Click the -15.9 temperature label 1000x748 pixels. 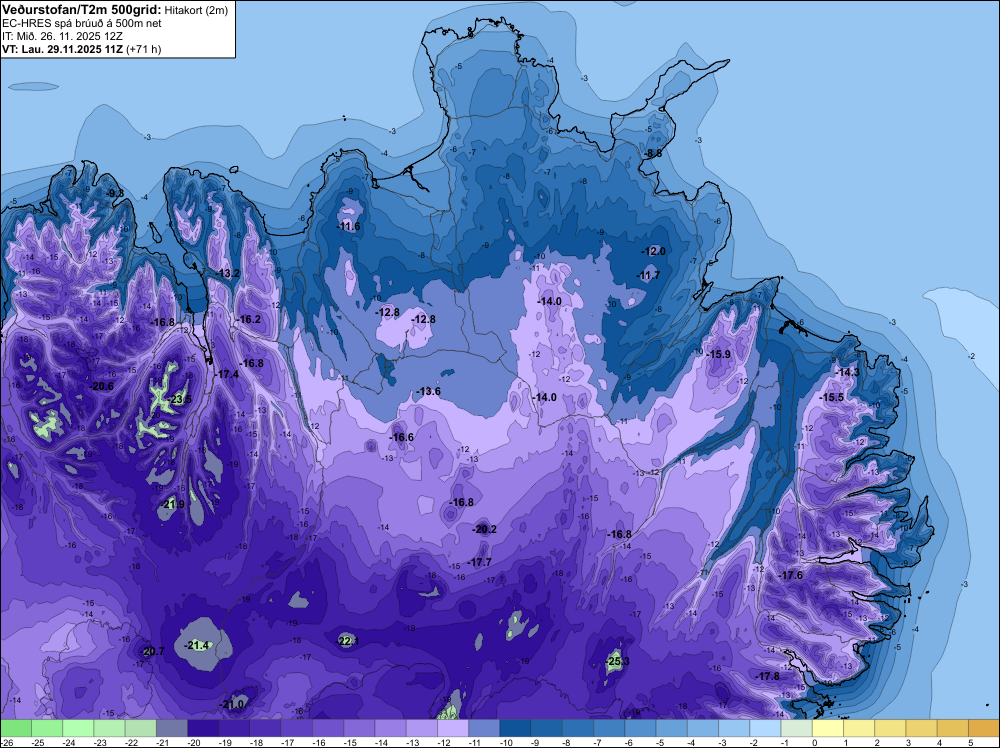[719, 354]
